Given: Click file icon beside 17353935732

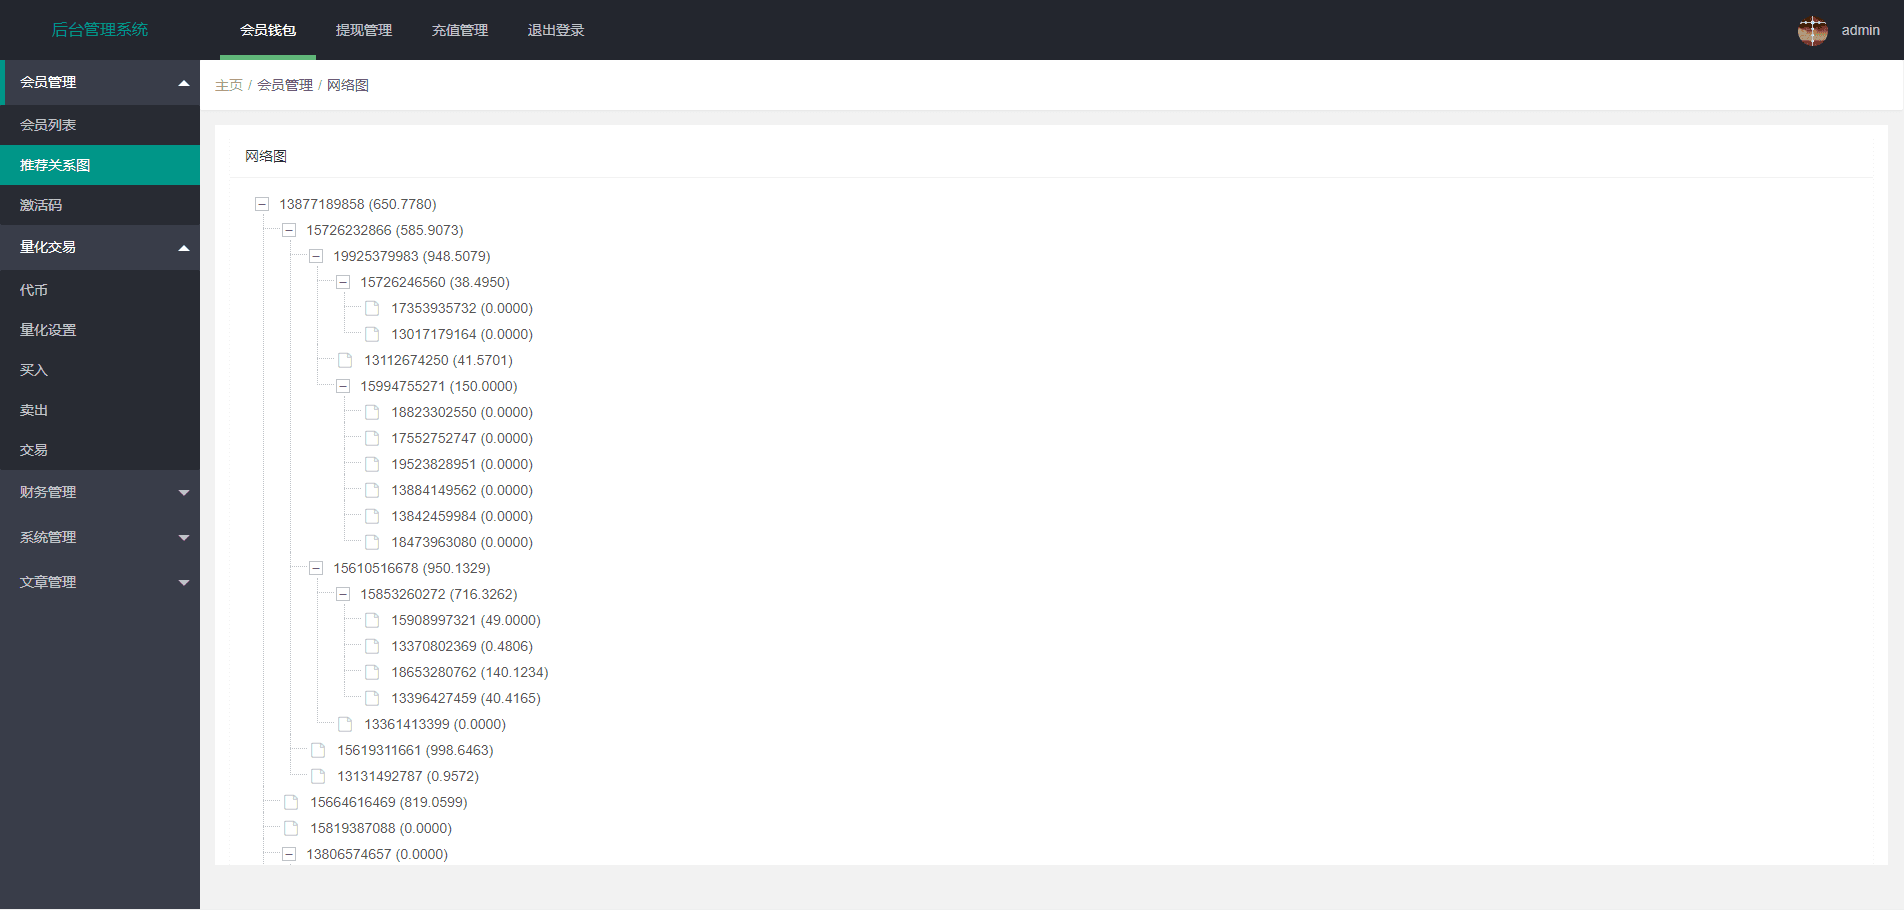Looking at the screenshot, I should [372, 308].
